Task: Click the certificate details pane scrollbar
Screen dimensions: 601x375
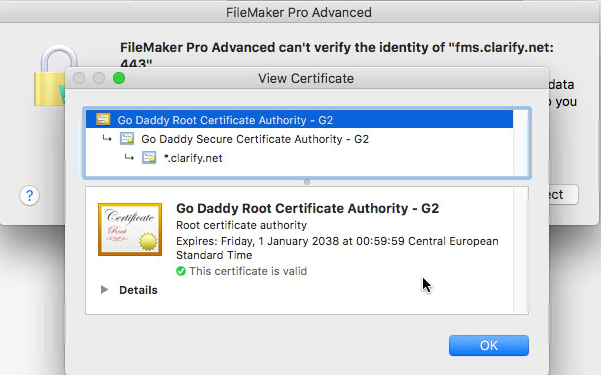Action: [521, 251]
